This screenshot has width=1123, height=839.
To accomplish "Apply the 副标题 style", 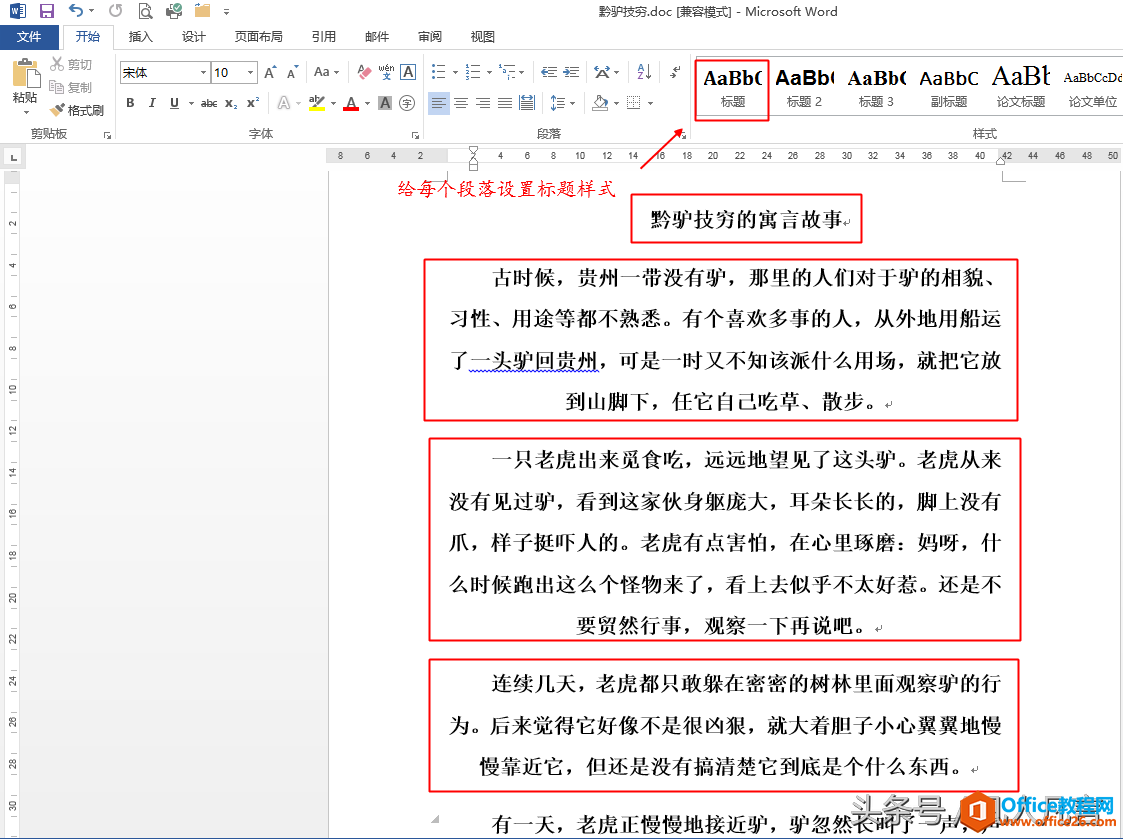I will pos(949,87).
